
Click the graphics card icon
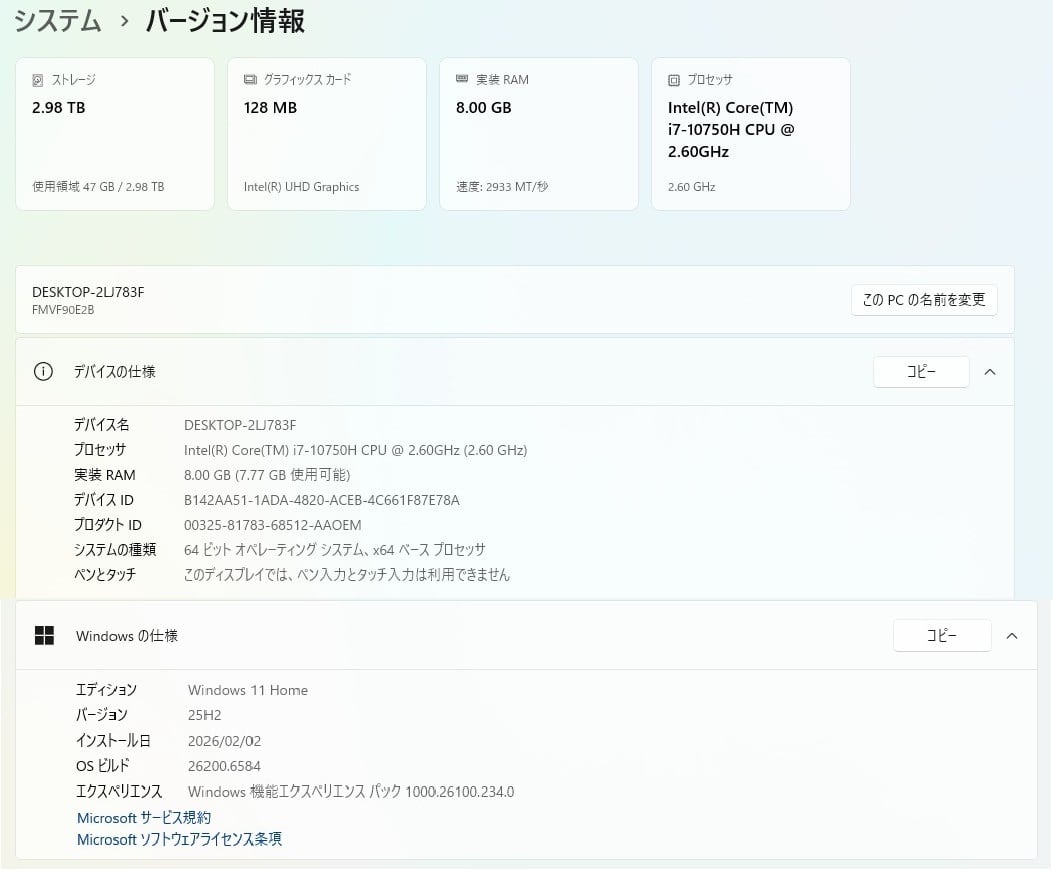250,80
